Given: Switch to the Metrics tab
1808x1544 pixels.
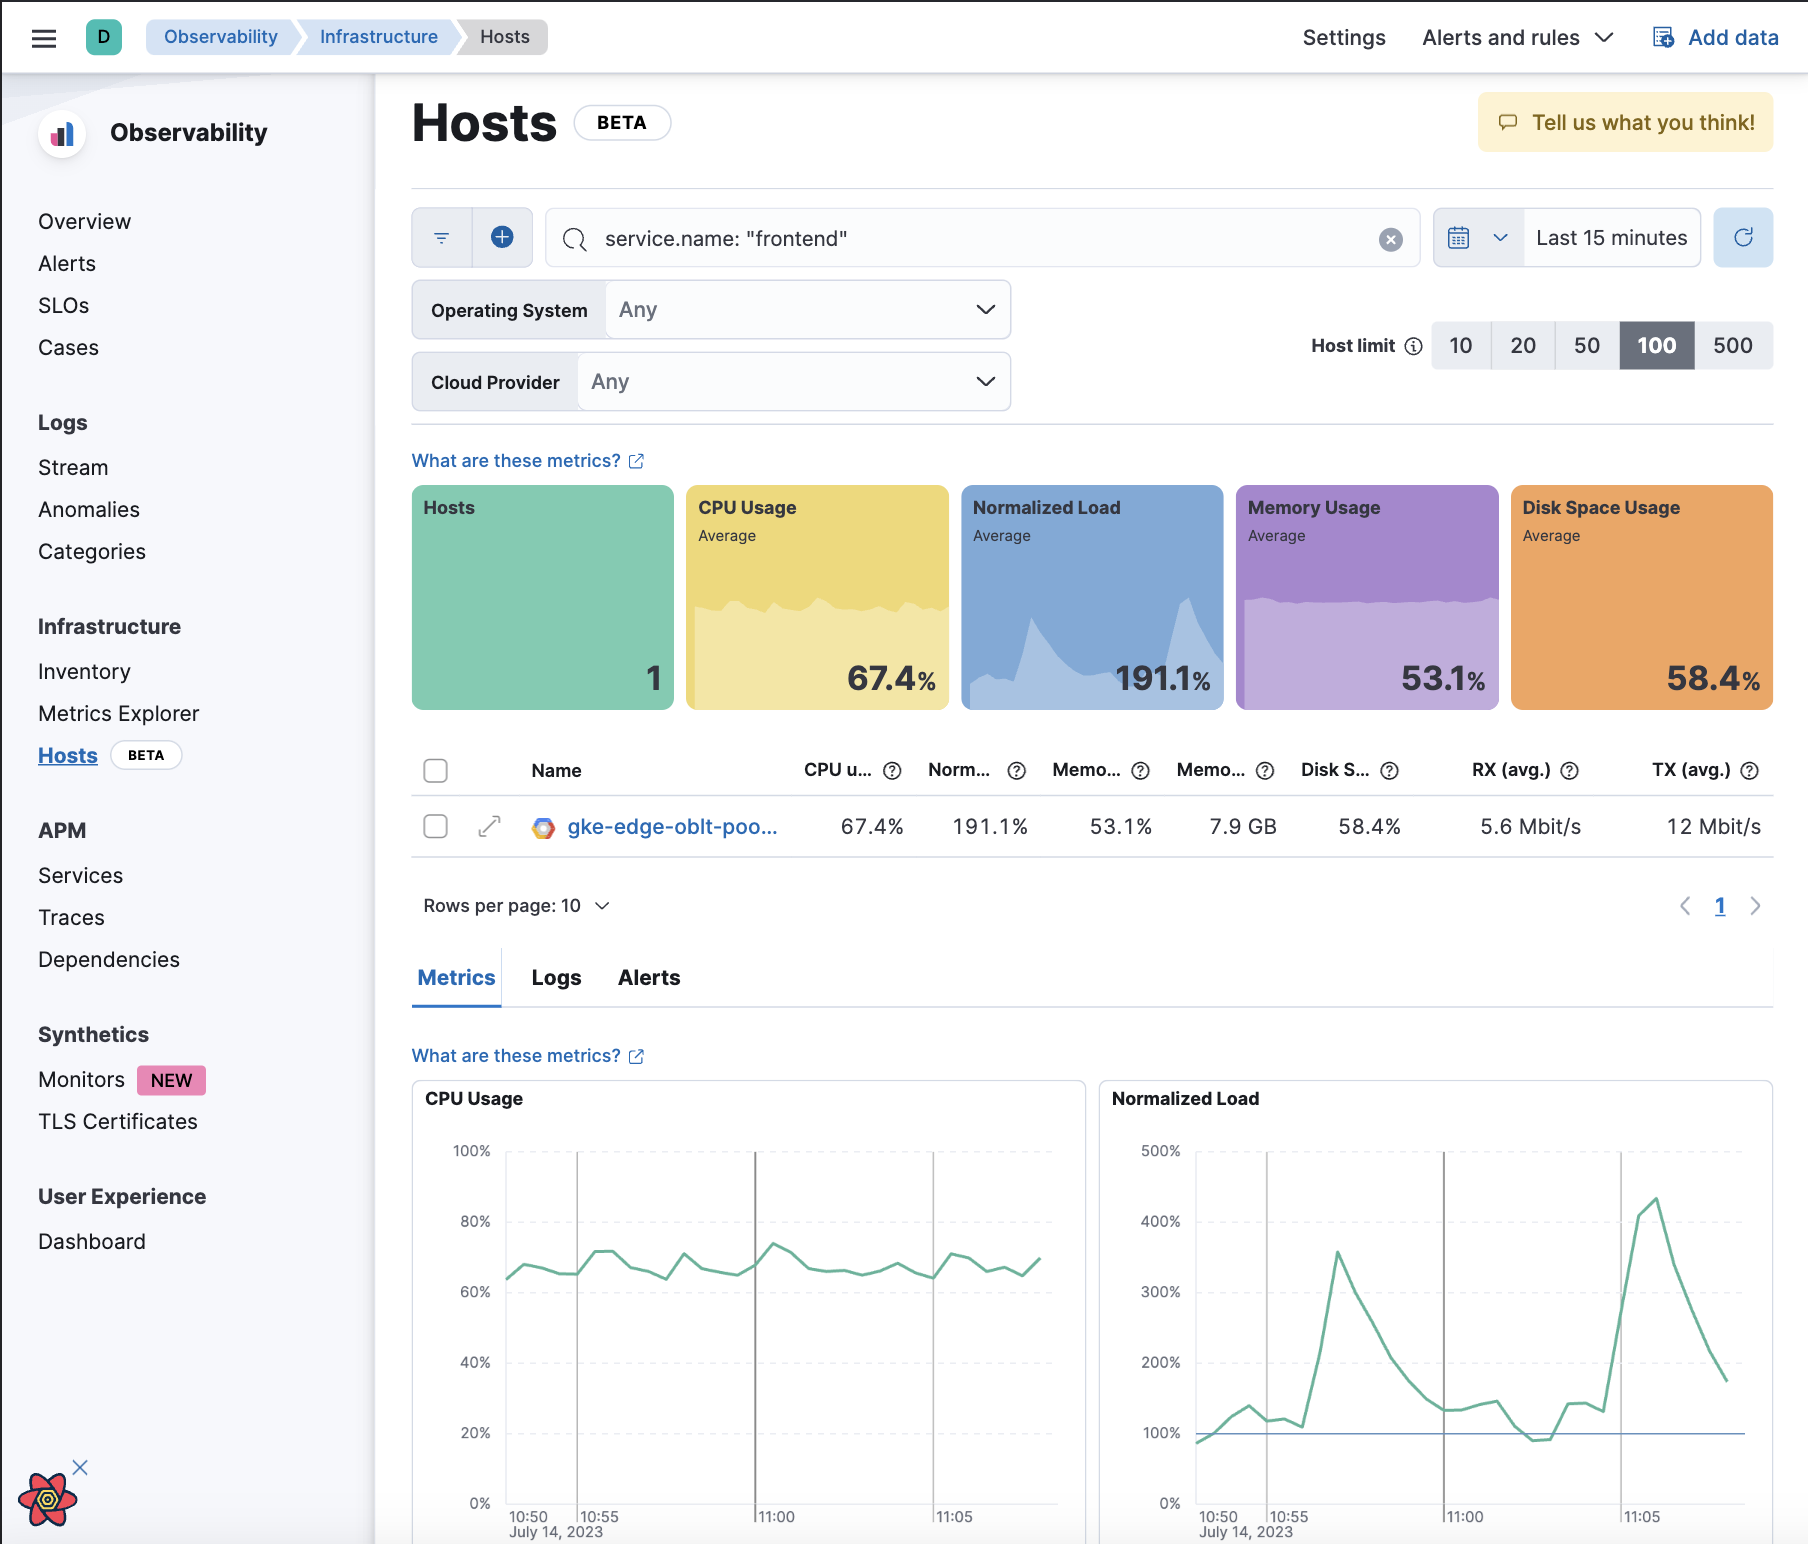Looking at the screenshot, I should (456, 978).
